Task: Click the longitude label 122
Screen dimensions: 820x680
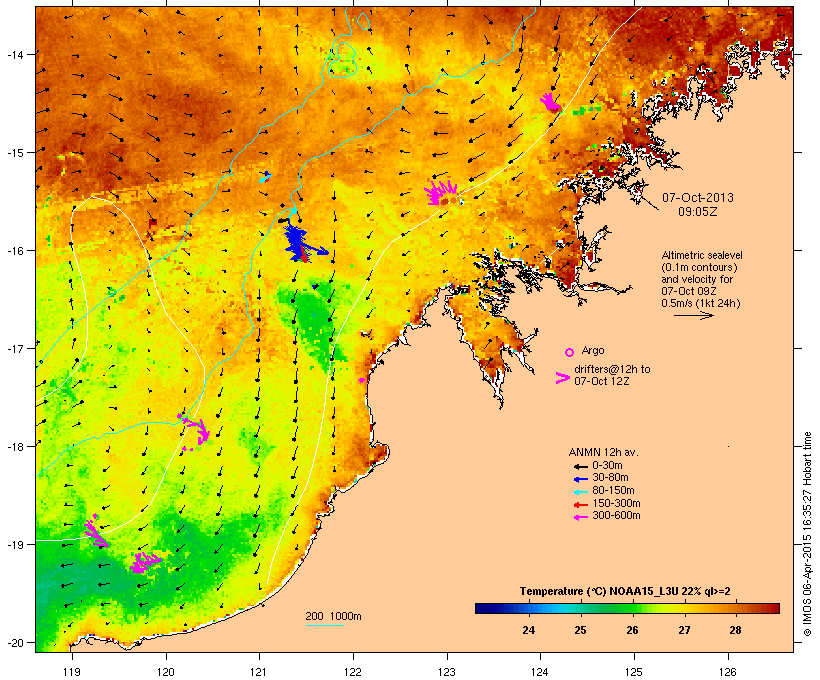Action: click(353, 672)
